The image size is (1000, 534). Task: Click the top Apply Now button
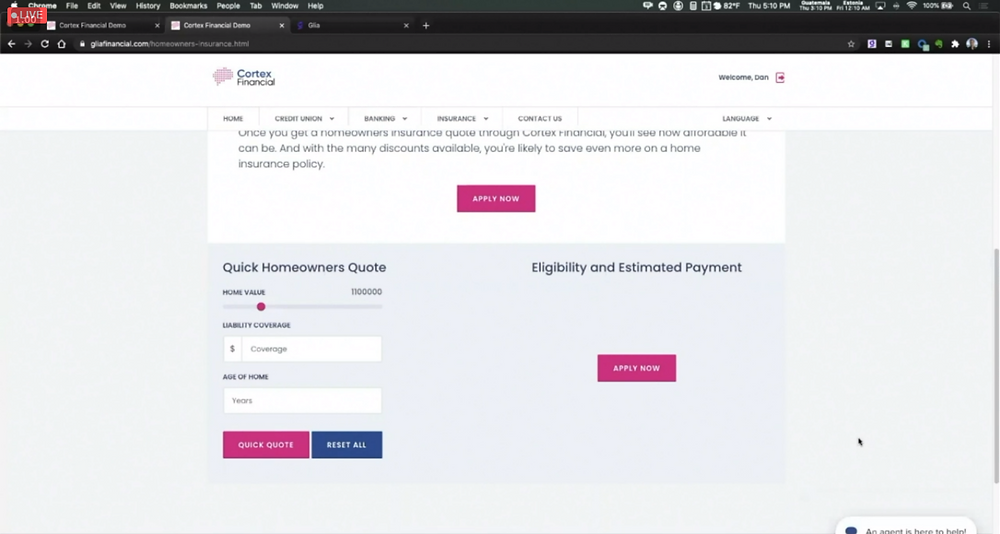click(496, 198)
